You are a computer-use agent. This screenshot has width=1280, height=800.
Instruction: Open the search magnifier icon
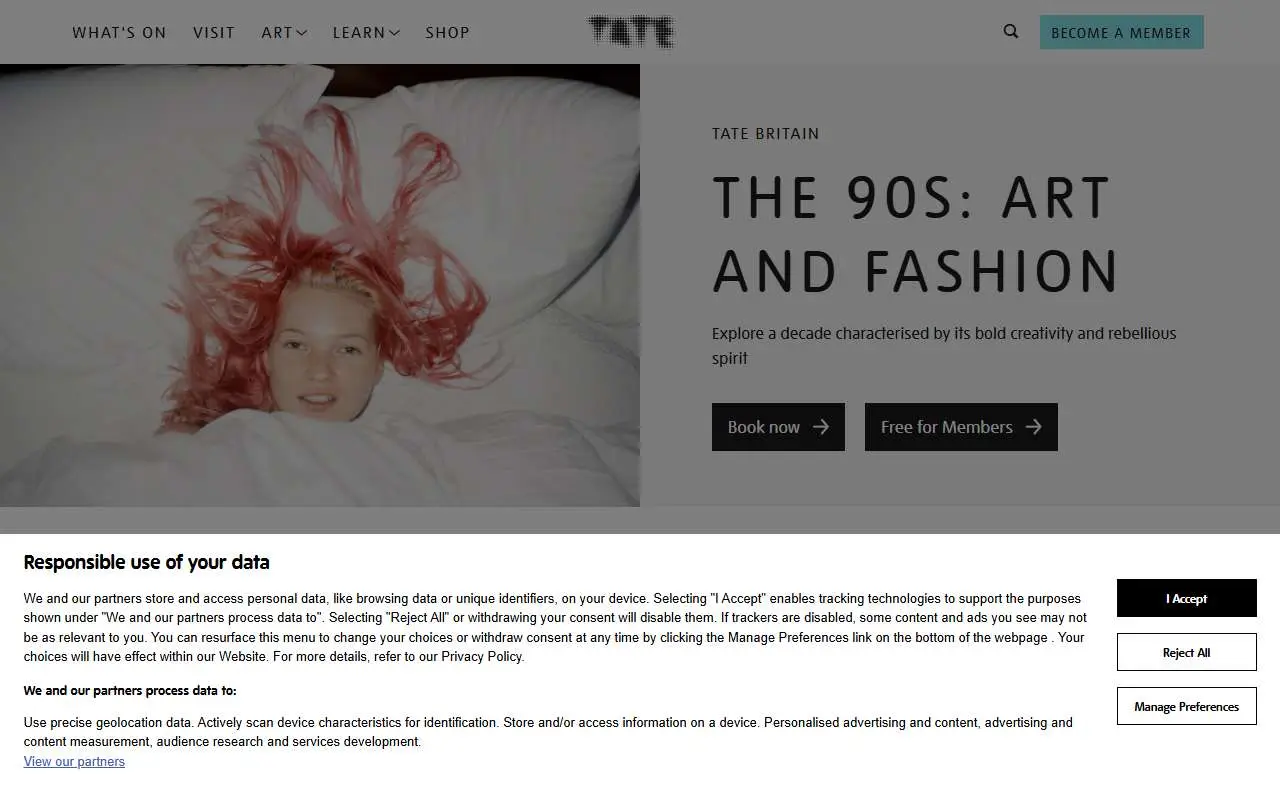(1011, 32)
